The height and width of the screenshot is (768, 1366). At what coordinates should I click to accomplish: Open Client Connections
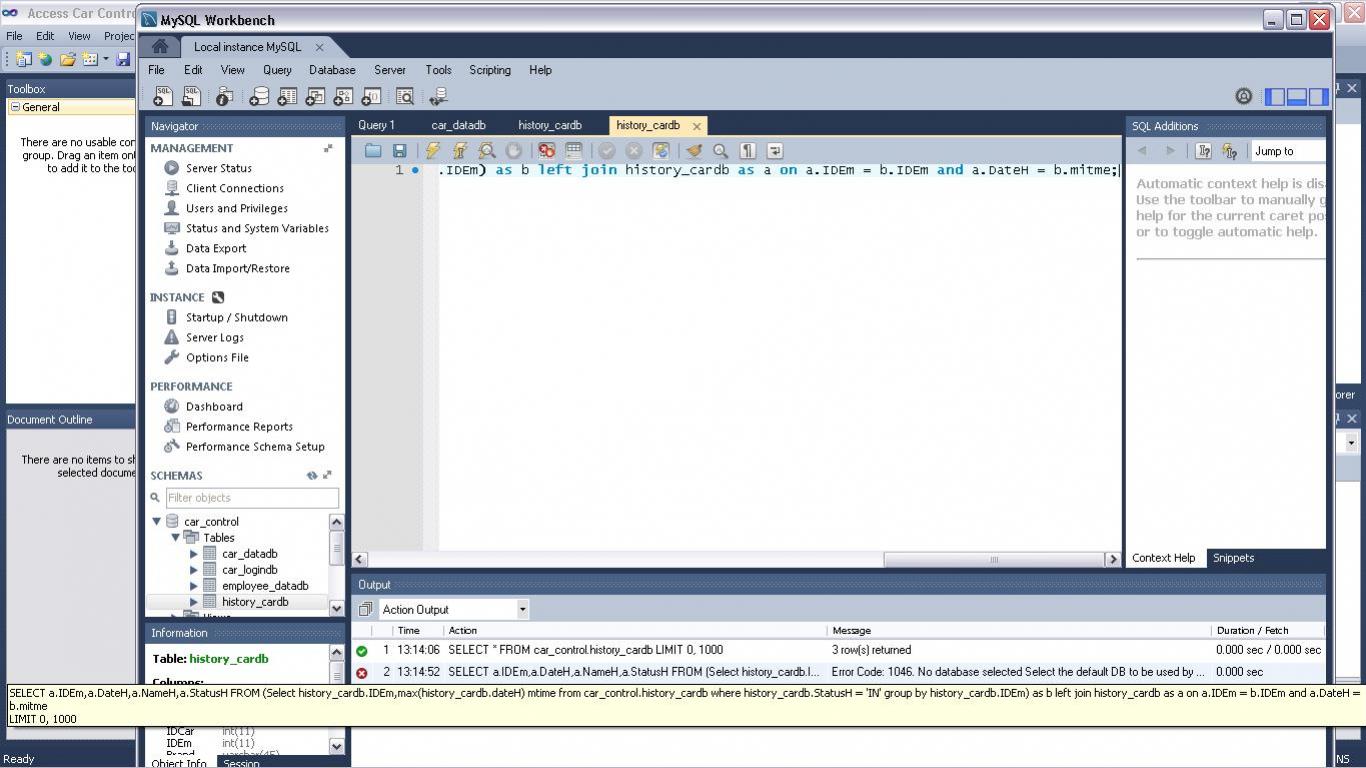pyautogui.click(x=235, y=188)
